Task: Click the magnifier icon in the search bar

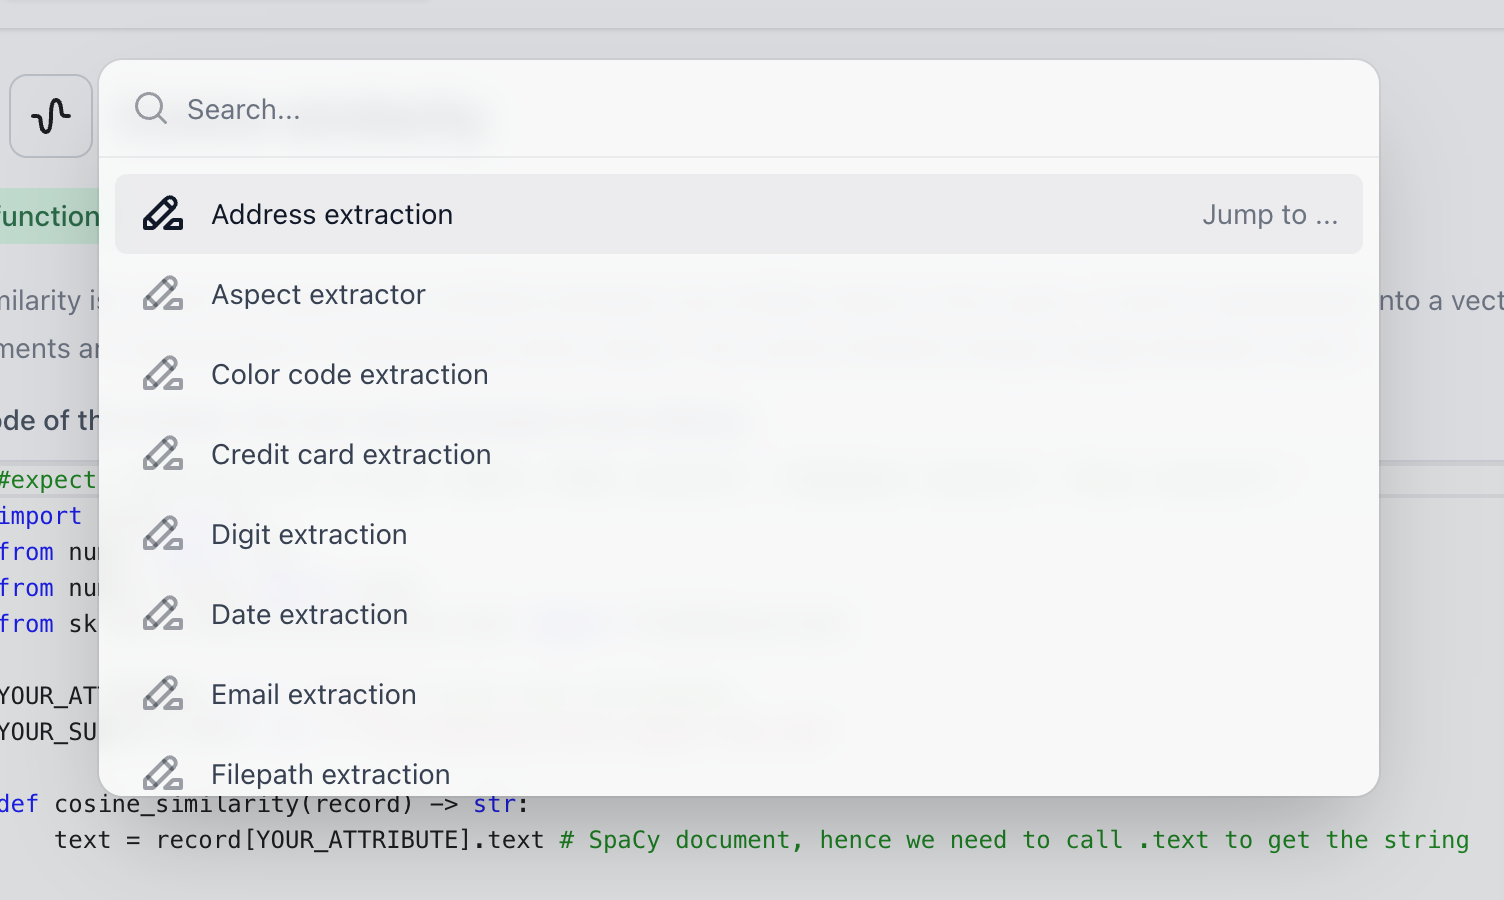Action: coord(150,108)
